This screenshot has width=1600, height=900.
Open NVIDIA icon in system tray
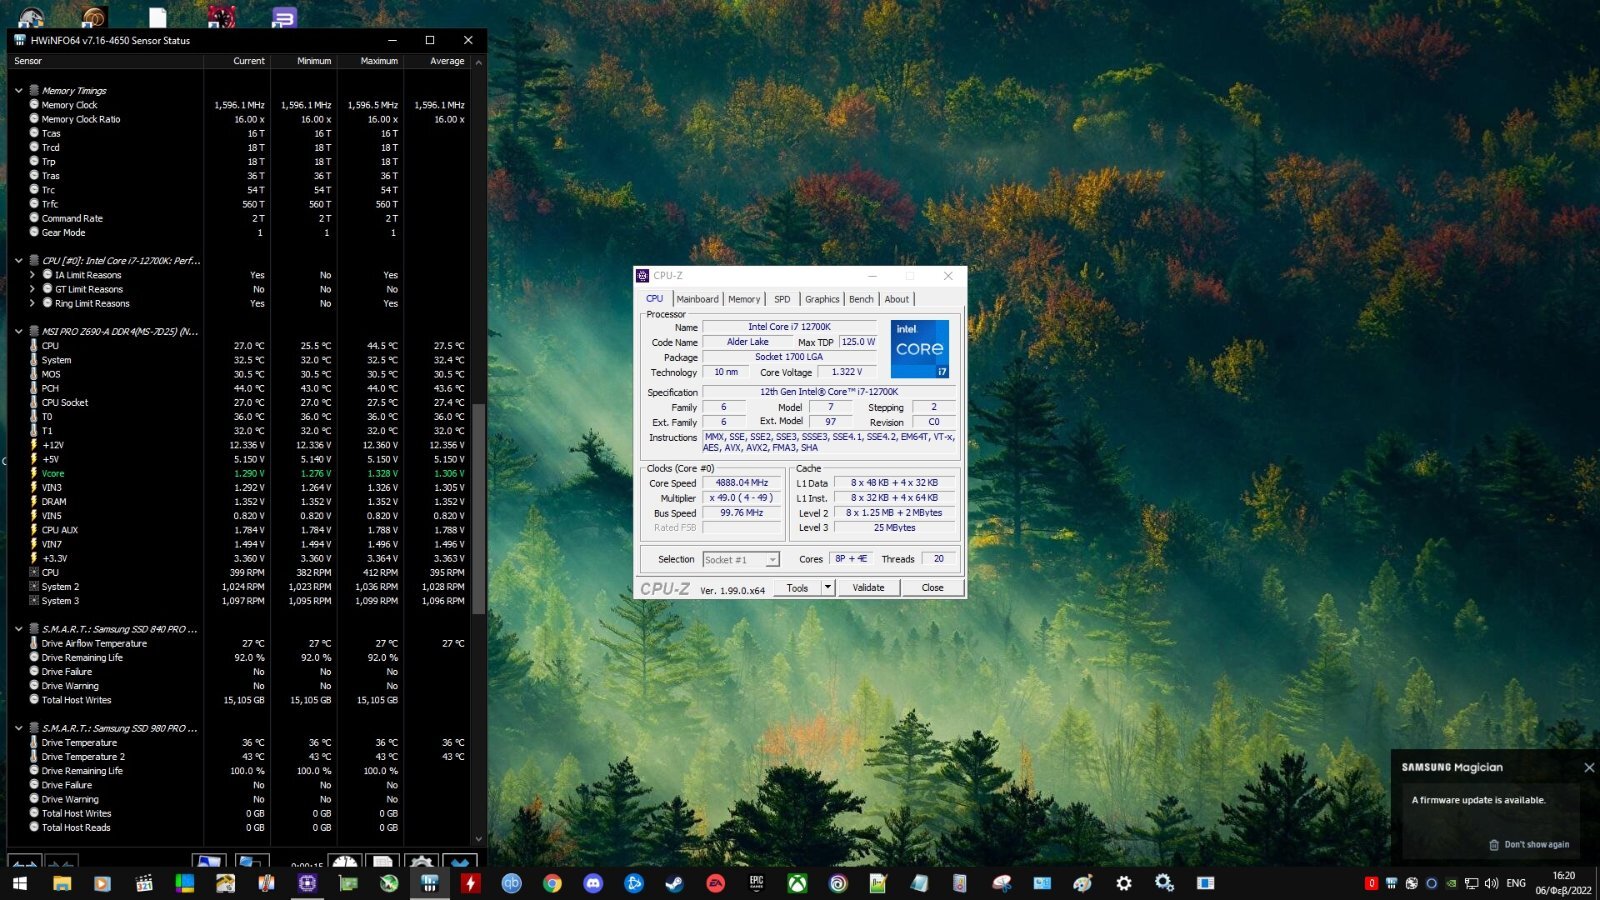coord(1451,883)
